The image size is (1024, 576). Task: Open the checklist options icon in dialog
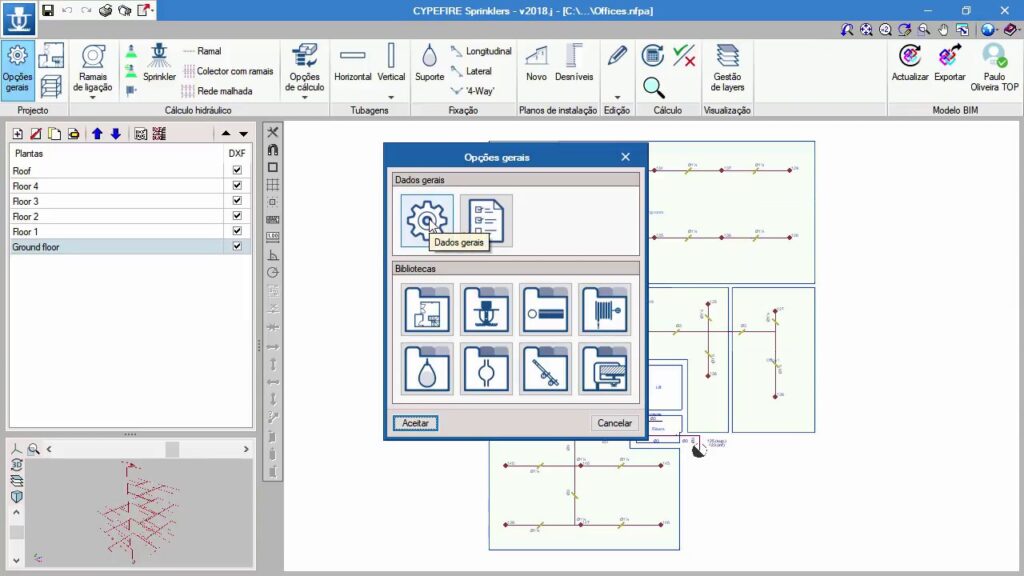pyautogui.click(x=487, y=220)
